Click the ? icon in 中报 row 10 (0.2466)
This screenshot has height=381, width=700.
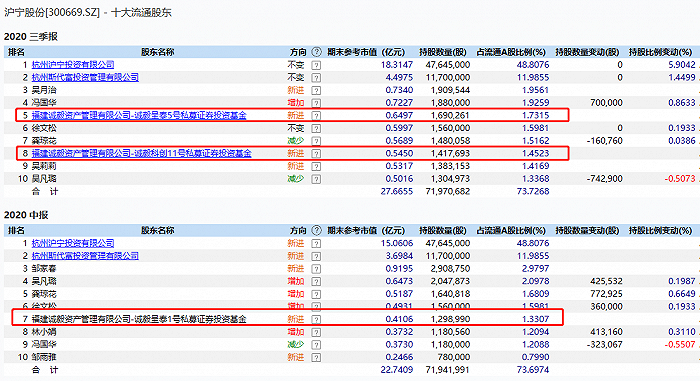click(316, 358)
